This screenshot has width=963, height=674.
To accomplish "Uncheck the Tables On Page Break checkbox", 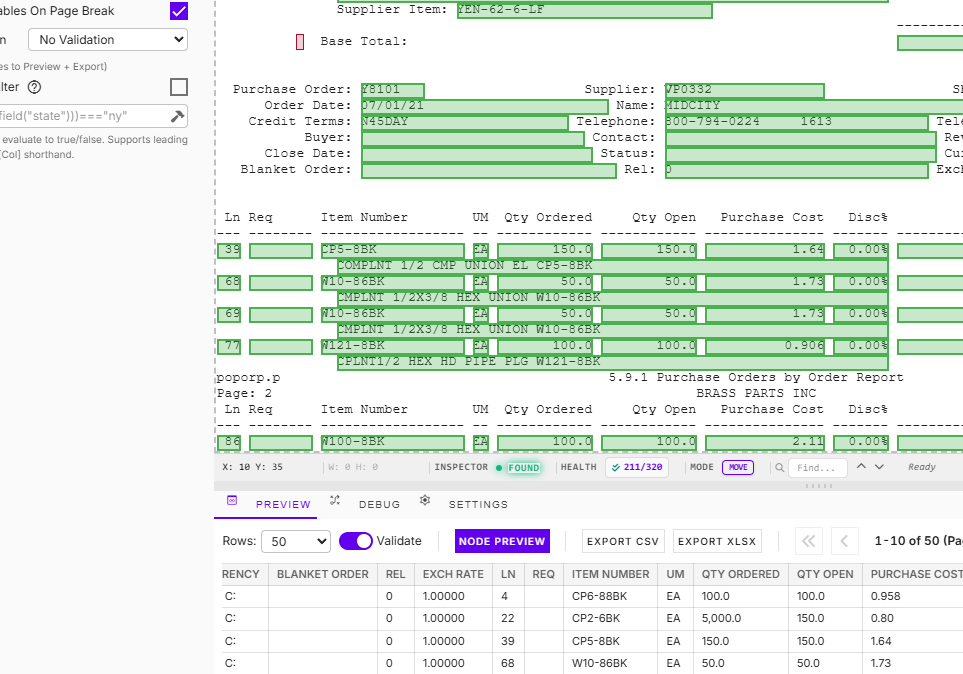I will coord(179,11).
